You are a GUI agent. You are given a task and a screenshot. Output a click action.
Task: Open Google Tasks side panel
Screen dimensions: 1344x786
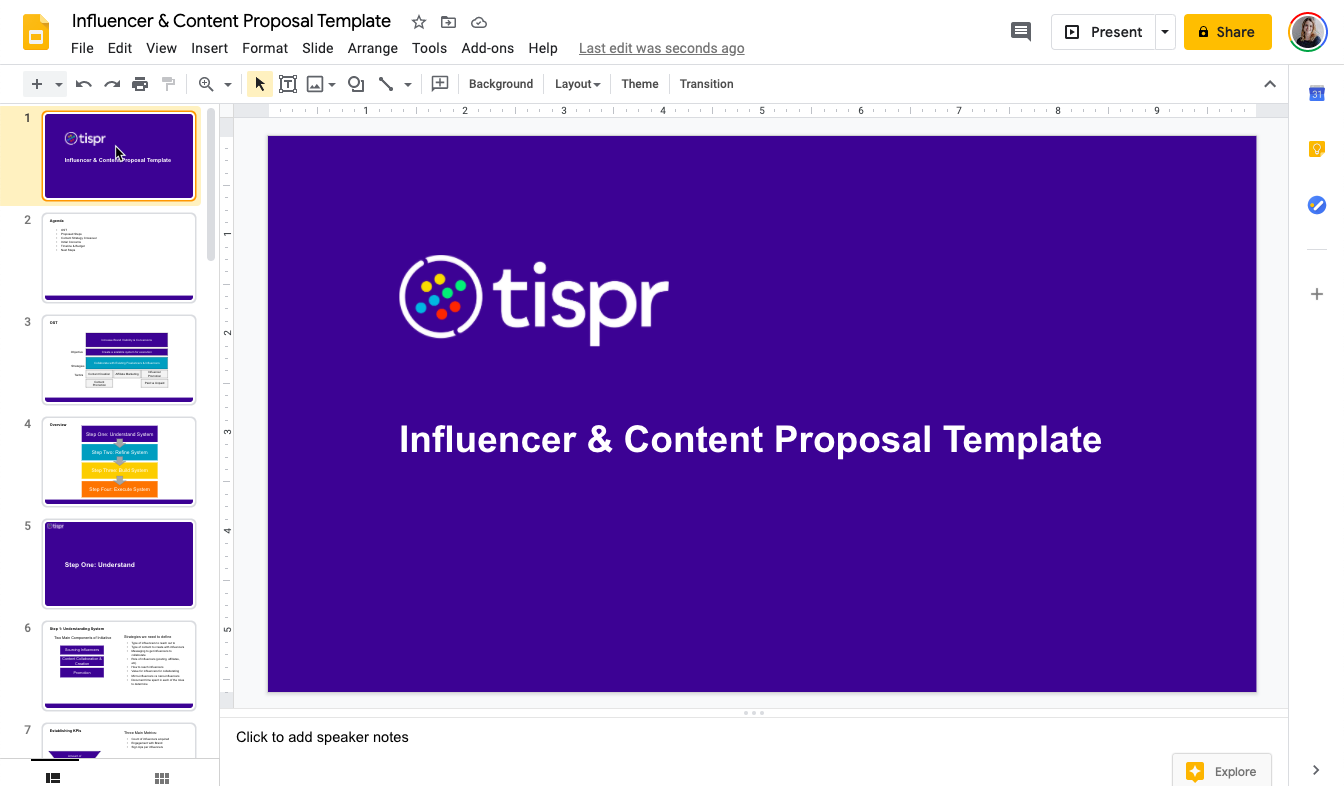coord(1317,205)
